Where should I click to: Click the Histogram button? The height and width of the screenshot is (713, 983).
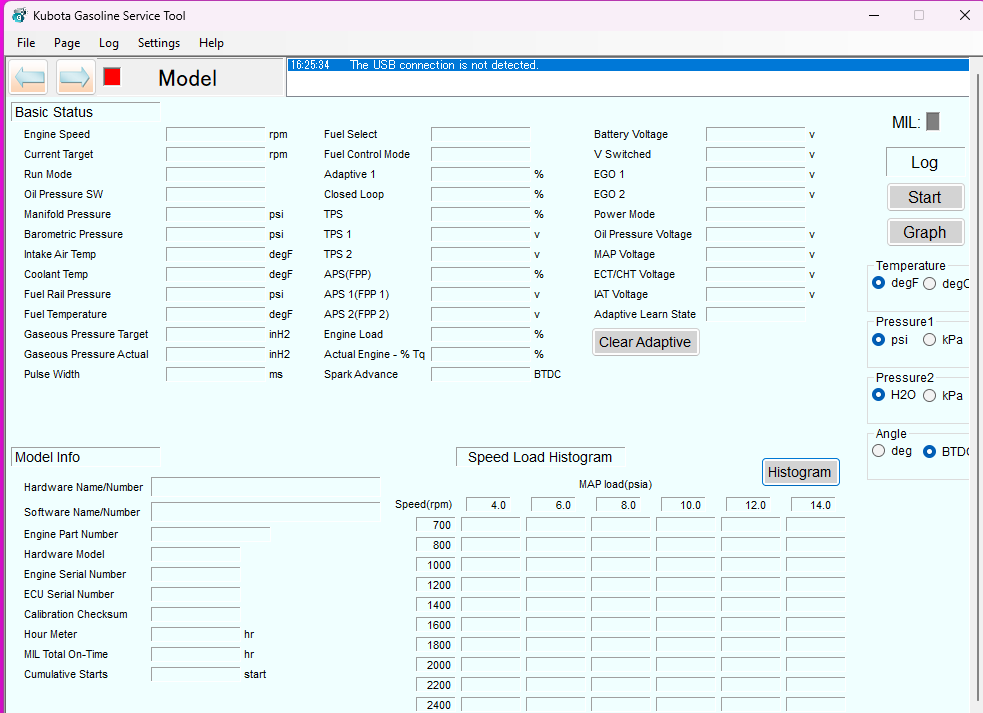click(800, 472)
